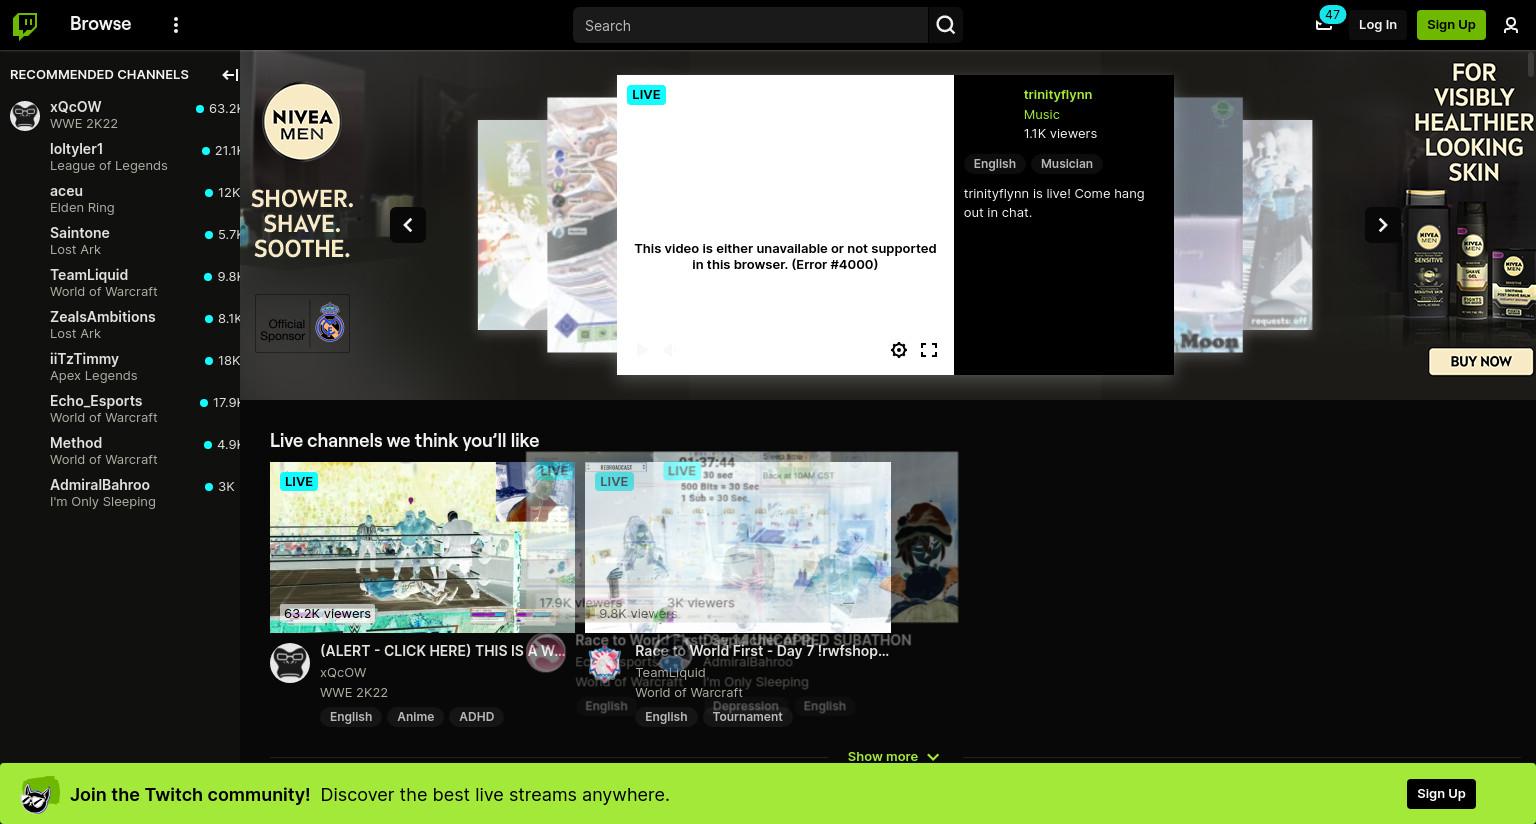The height and width of the screenshot is (824, 1536).
Task: Open aceu channel in sidebar
Action: [120, 199]
